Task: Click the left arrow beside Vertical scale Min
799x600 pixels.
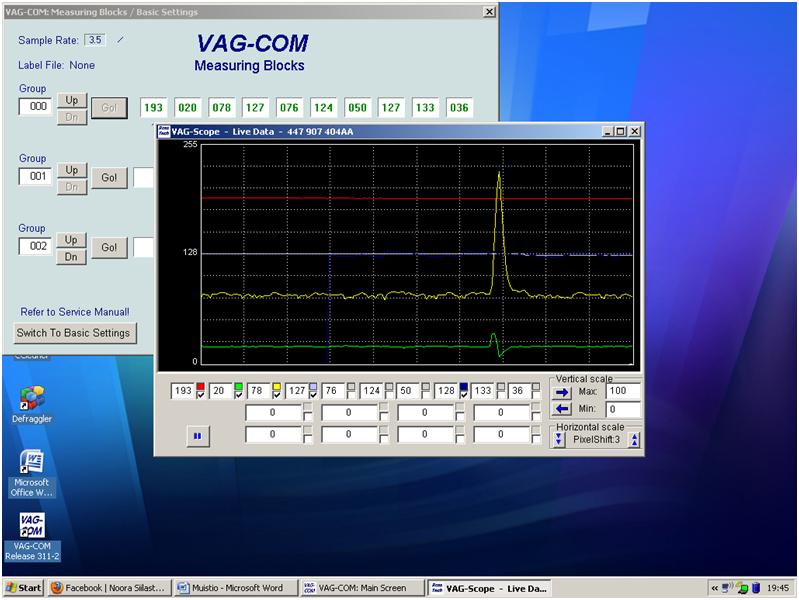Action: (x=562, y=409)
